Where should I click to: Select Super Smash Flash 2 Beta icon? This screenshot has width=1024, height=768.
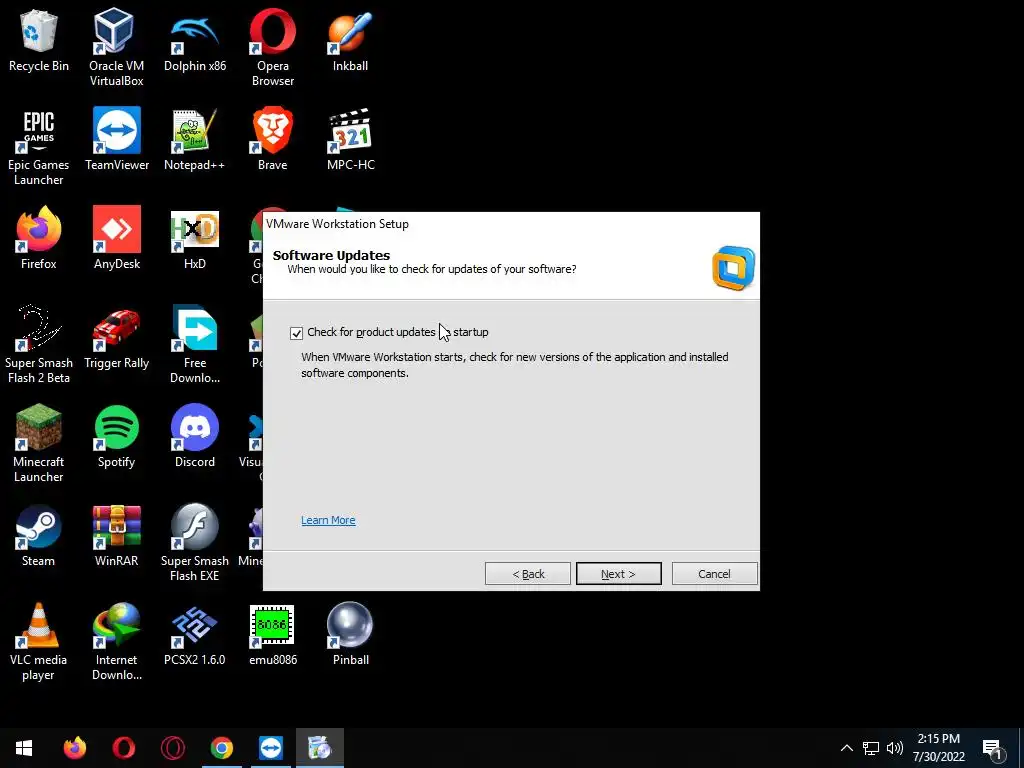pyautogui.click(x=39, y=345)
